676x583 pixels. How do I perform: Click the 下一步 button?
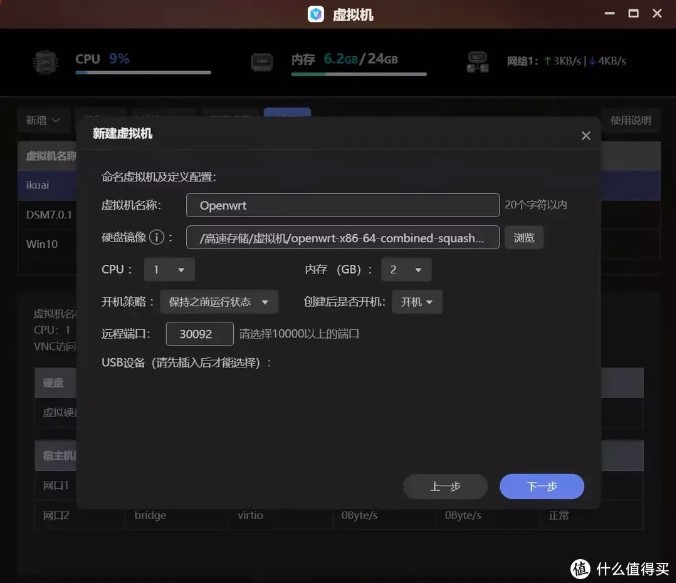pyautogui.click(x=542, y=486)
